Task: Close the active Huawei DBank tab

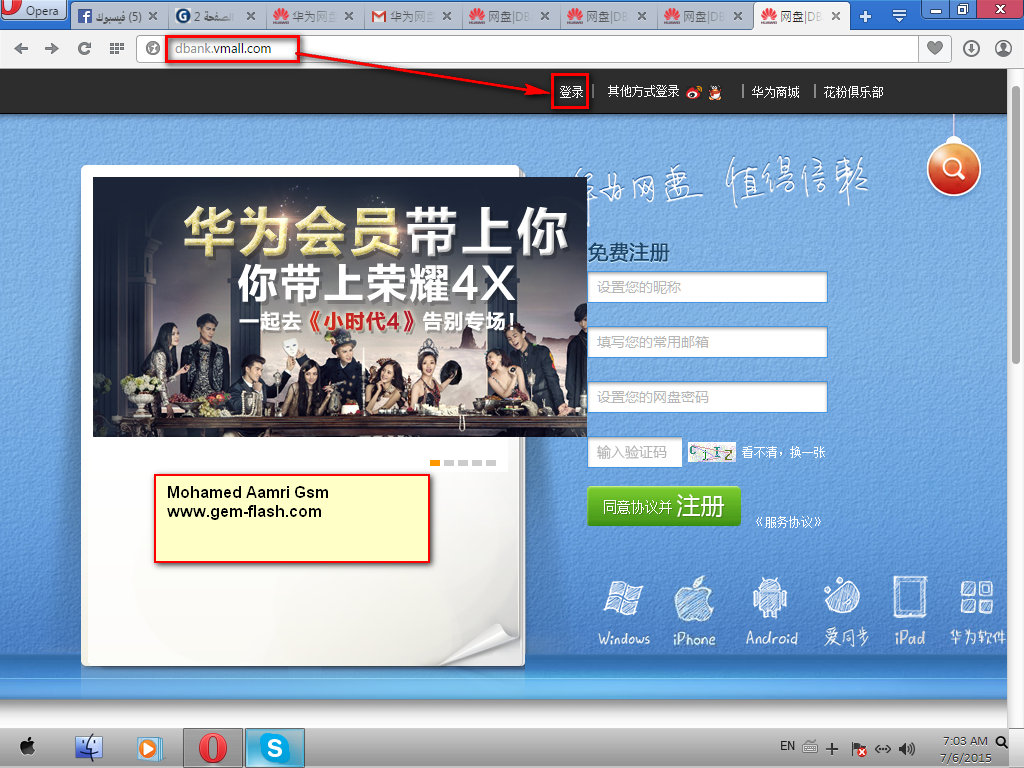Action: pos(836,16)
